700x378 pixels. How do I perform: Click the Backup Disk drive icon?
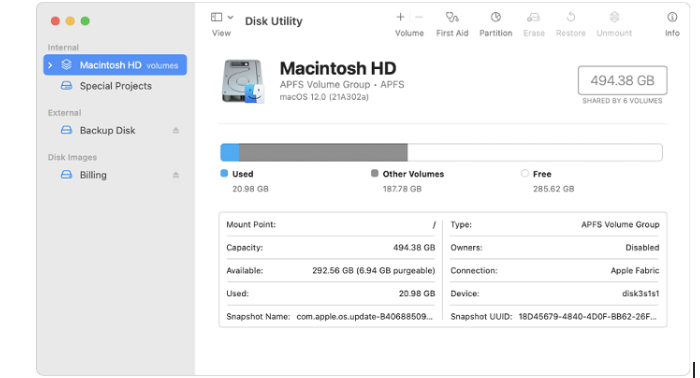tap(66, 130)
